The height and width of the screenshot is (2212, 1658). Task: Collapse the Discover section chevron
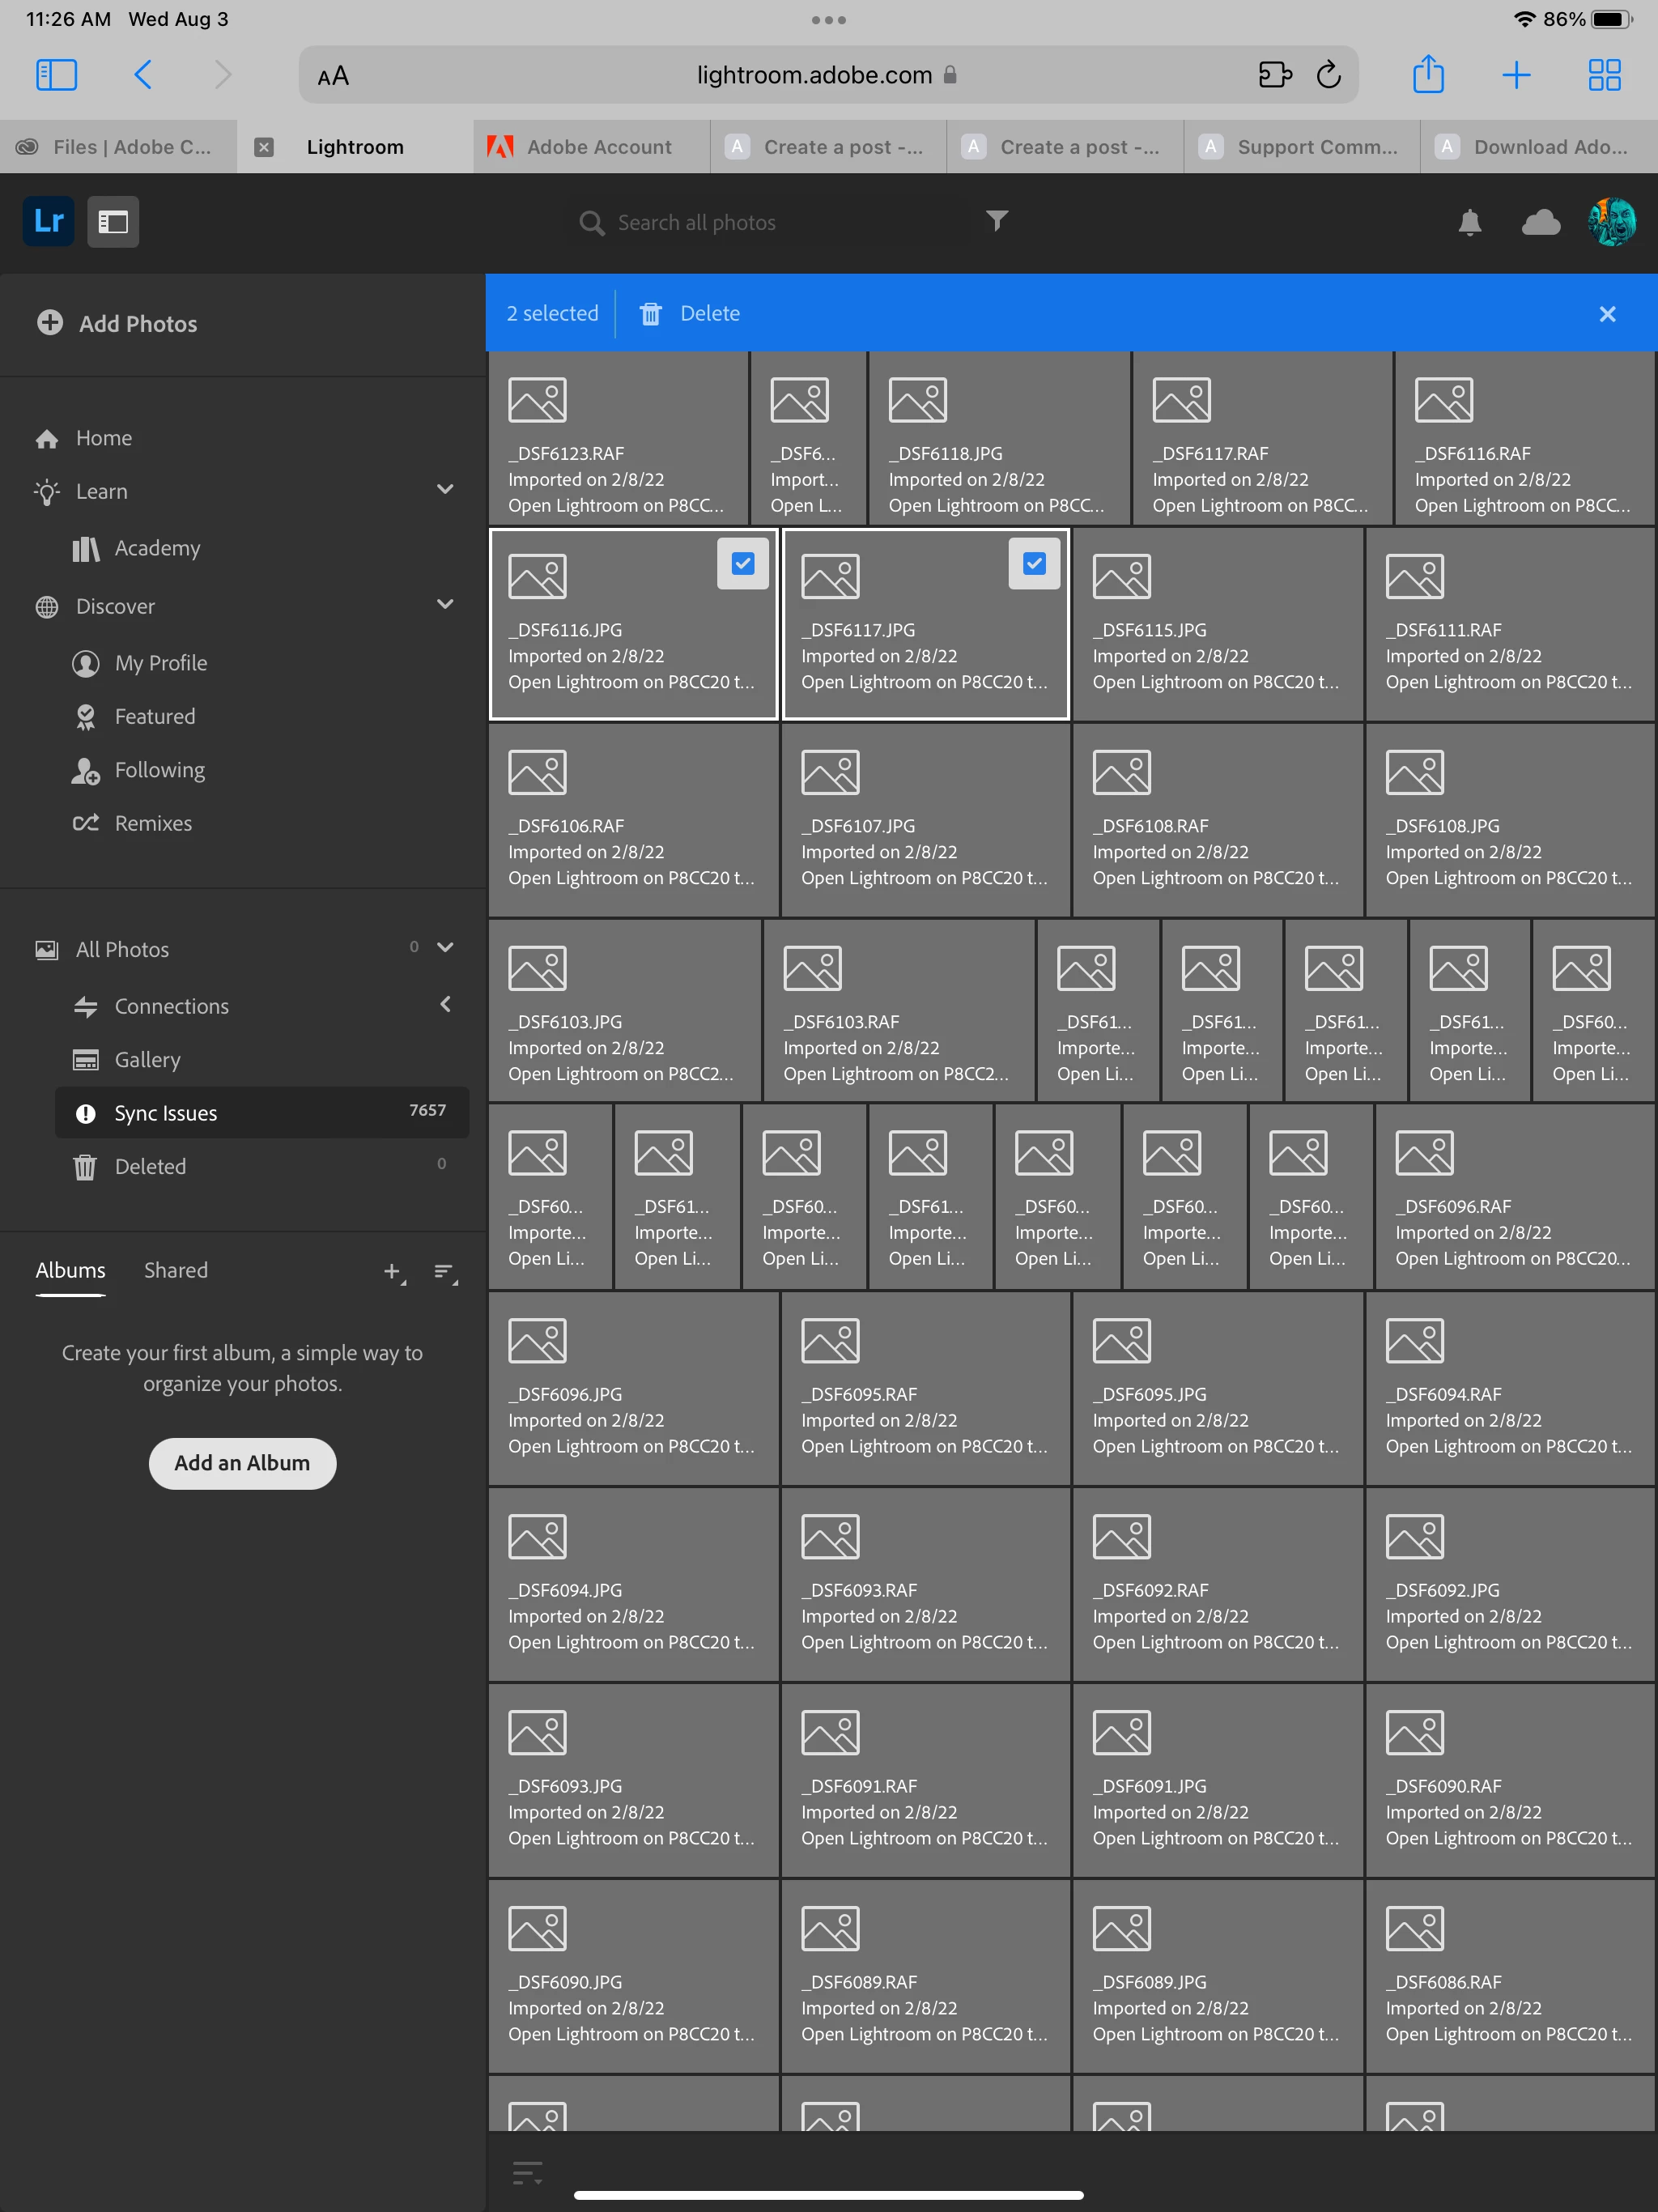click(x=445, y=605)
